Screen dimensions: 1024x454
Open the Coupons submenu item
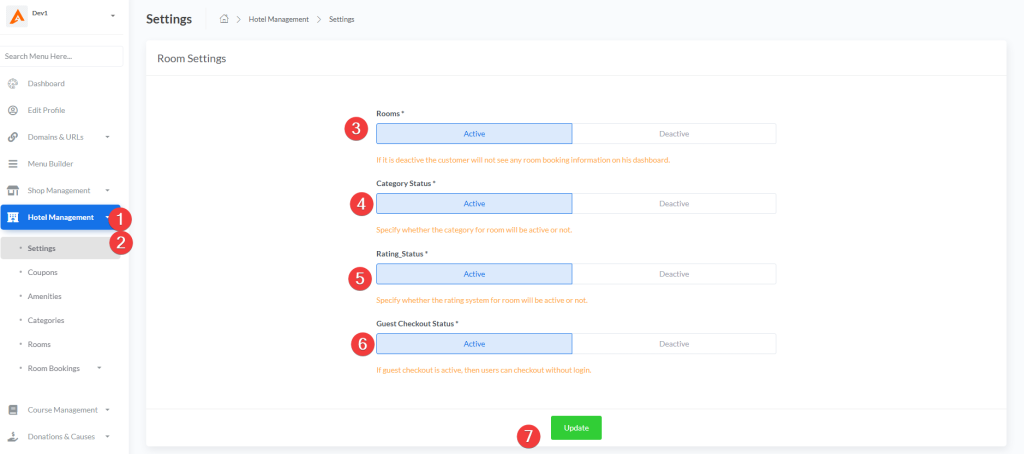[42, 272]
